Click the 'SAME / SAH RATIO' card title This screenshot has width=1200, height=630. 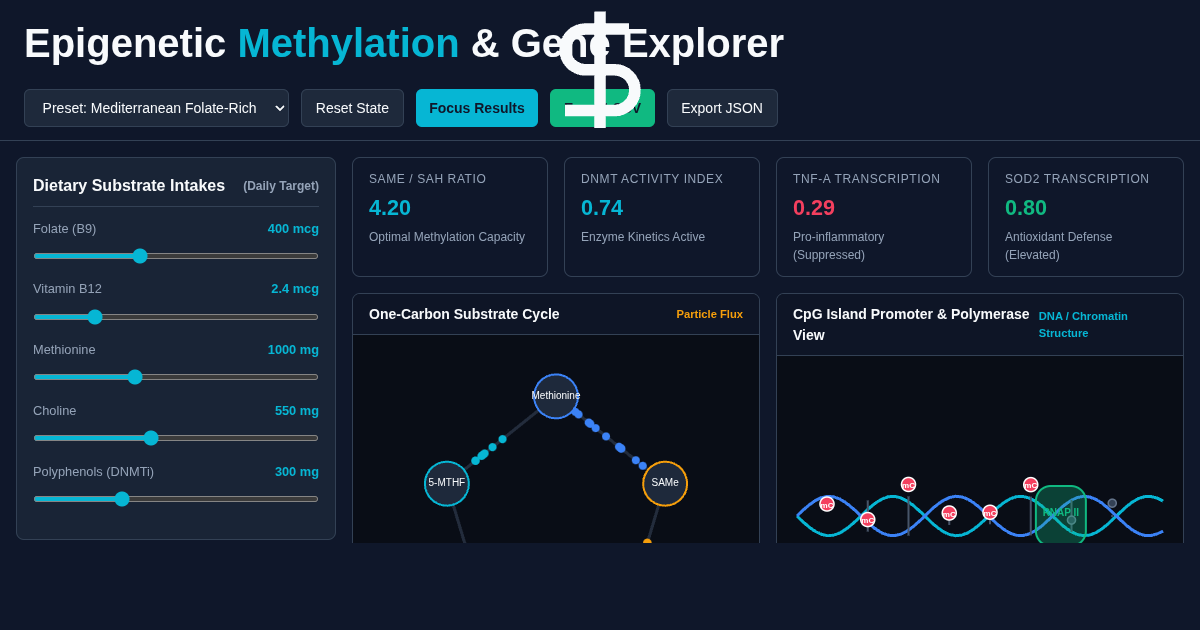(428, 179)
